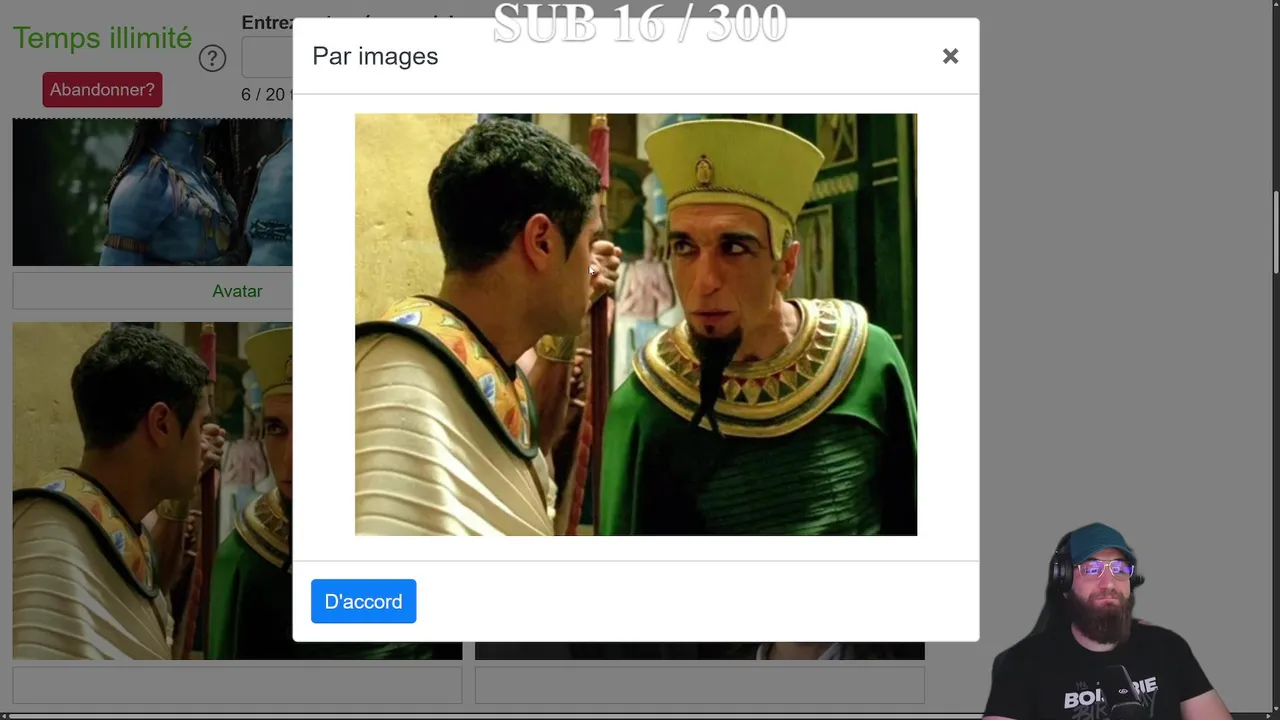Close the Par images dialog with X
The image size is (1280, 720).
[950, 56]
